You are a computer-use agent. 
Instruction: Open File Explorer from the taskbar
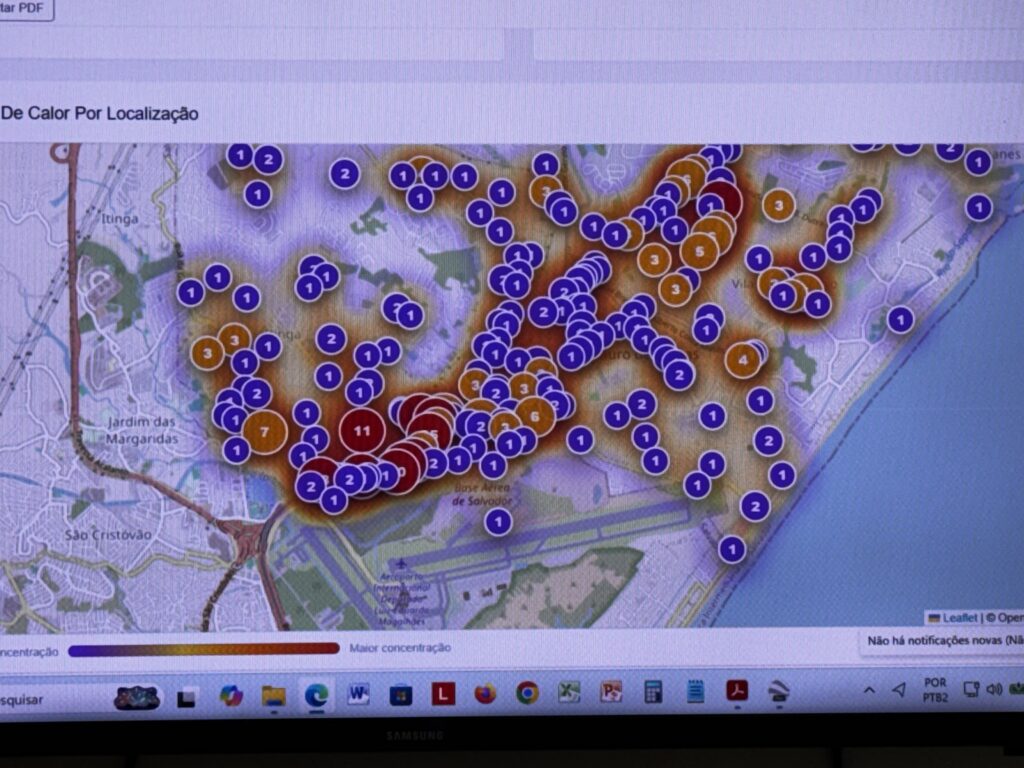(274, 696)
